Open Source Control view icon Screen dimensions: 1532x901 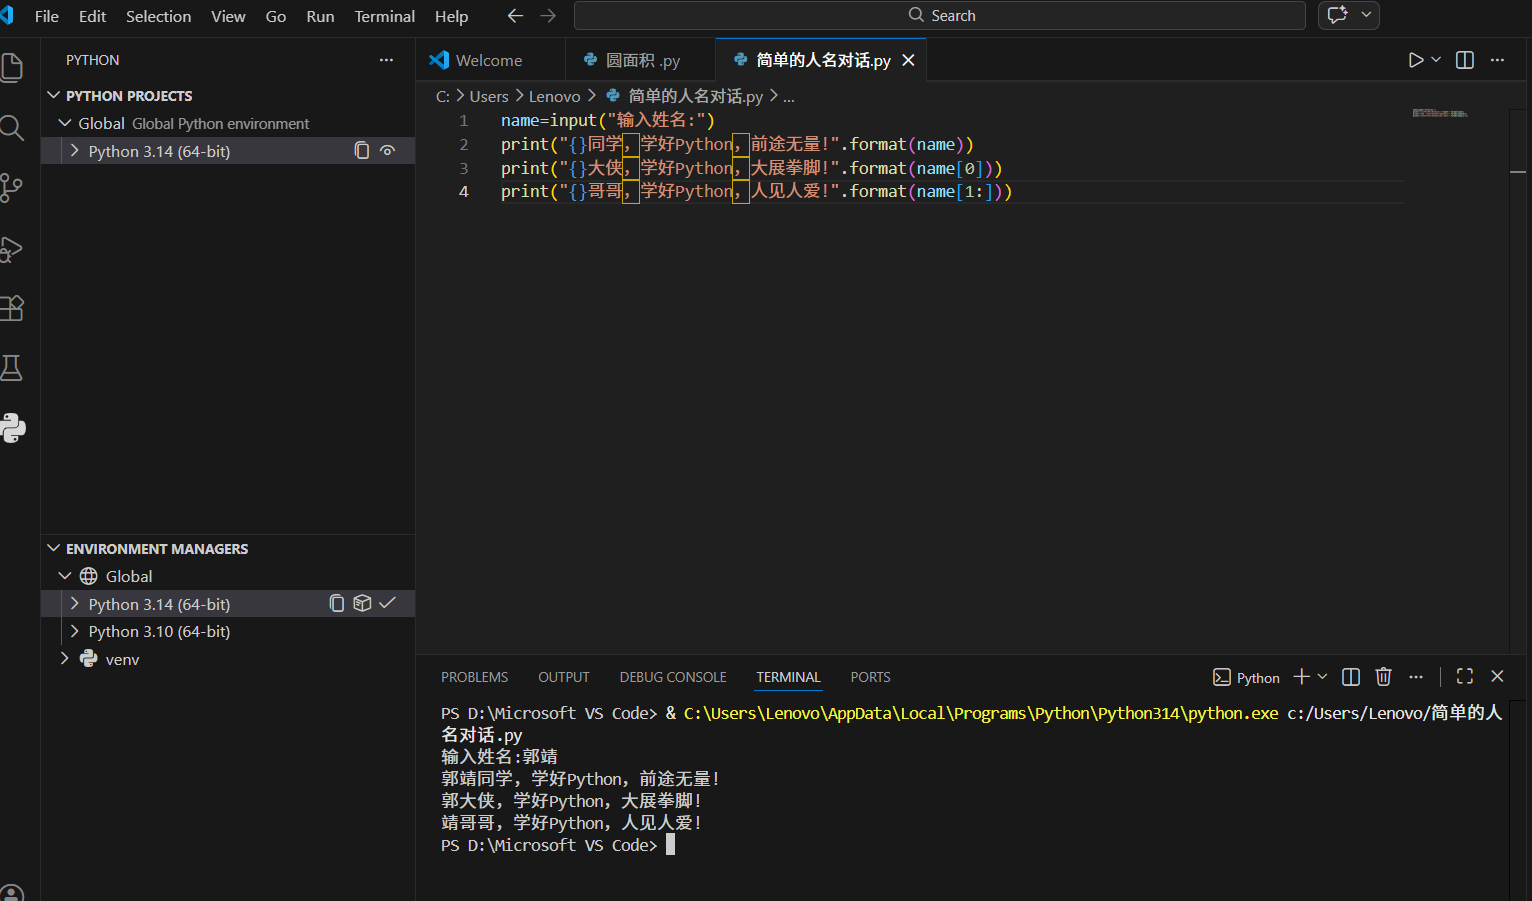click(12, 188)
